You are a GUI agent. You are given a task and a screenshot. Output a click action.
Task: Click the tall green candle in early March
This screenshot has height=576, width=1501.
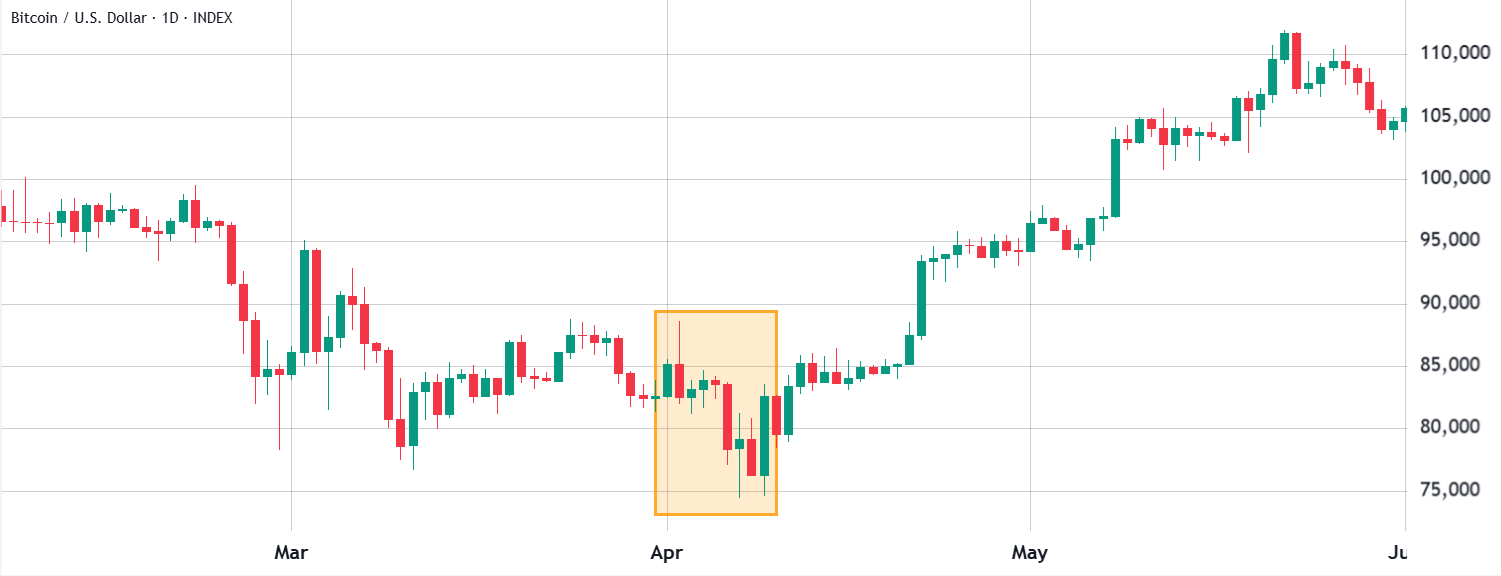pos(304,300)
